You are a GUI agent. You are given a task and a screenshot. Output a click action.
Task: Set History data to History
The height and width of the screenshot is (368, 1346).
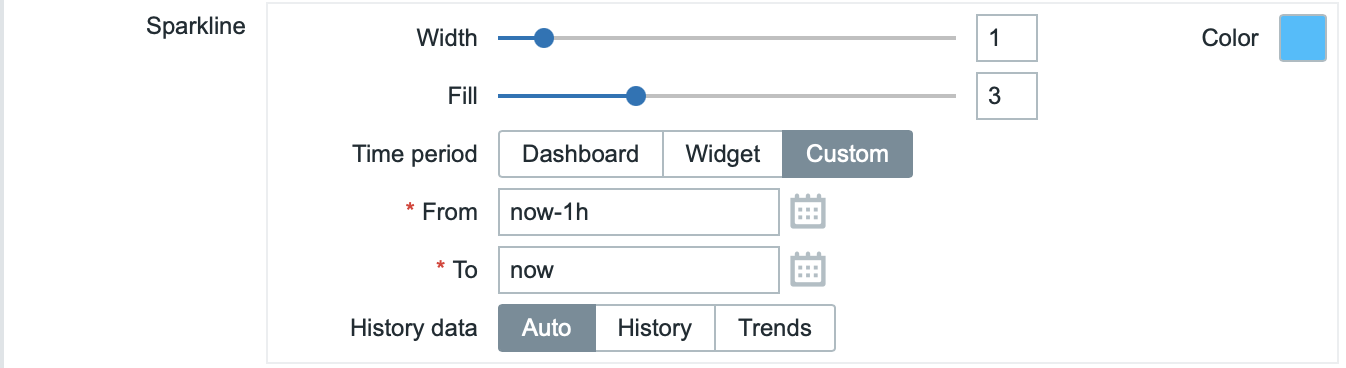655,328
